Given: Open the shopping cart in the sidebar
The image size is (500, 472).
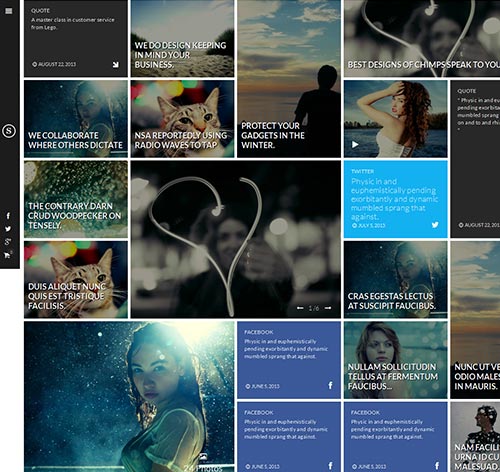Looking at the screenshot, I should coord(8,255).
